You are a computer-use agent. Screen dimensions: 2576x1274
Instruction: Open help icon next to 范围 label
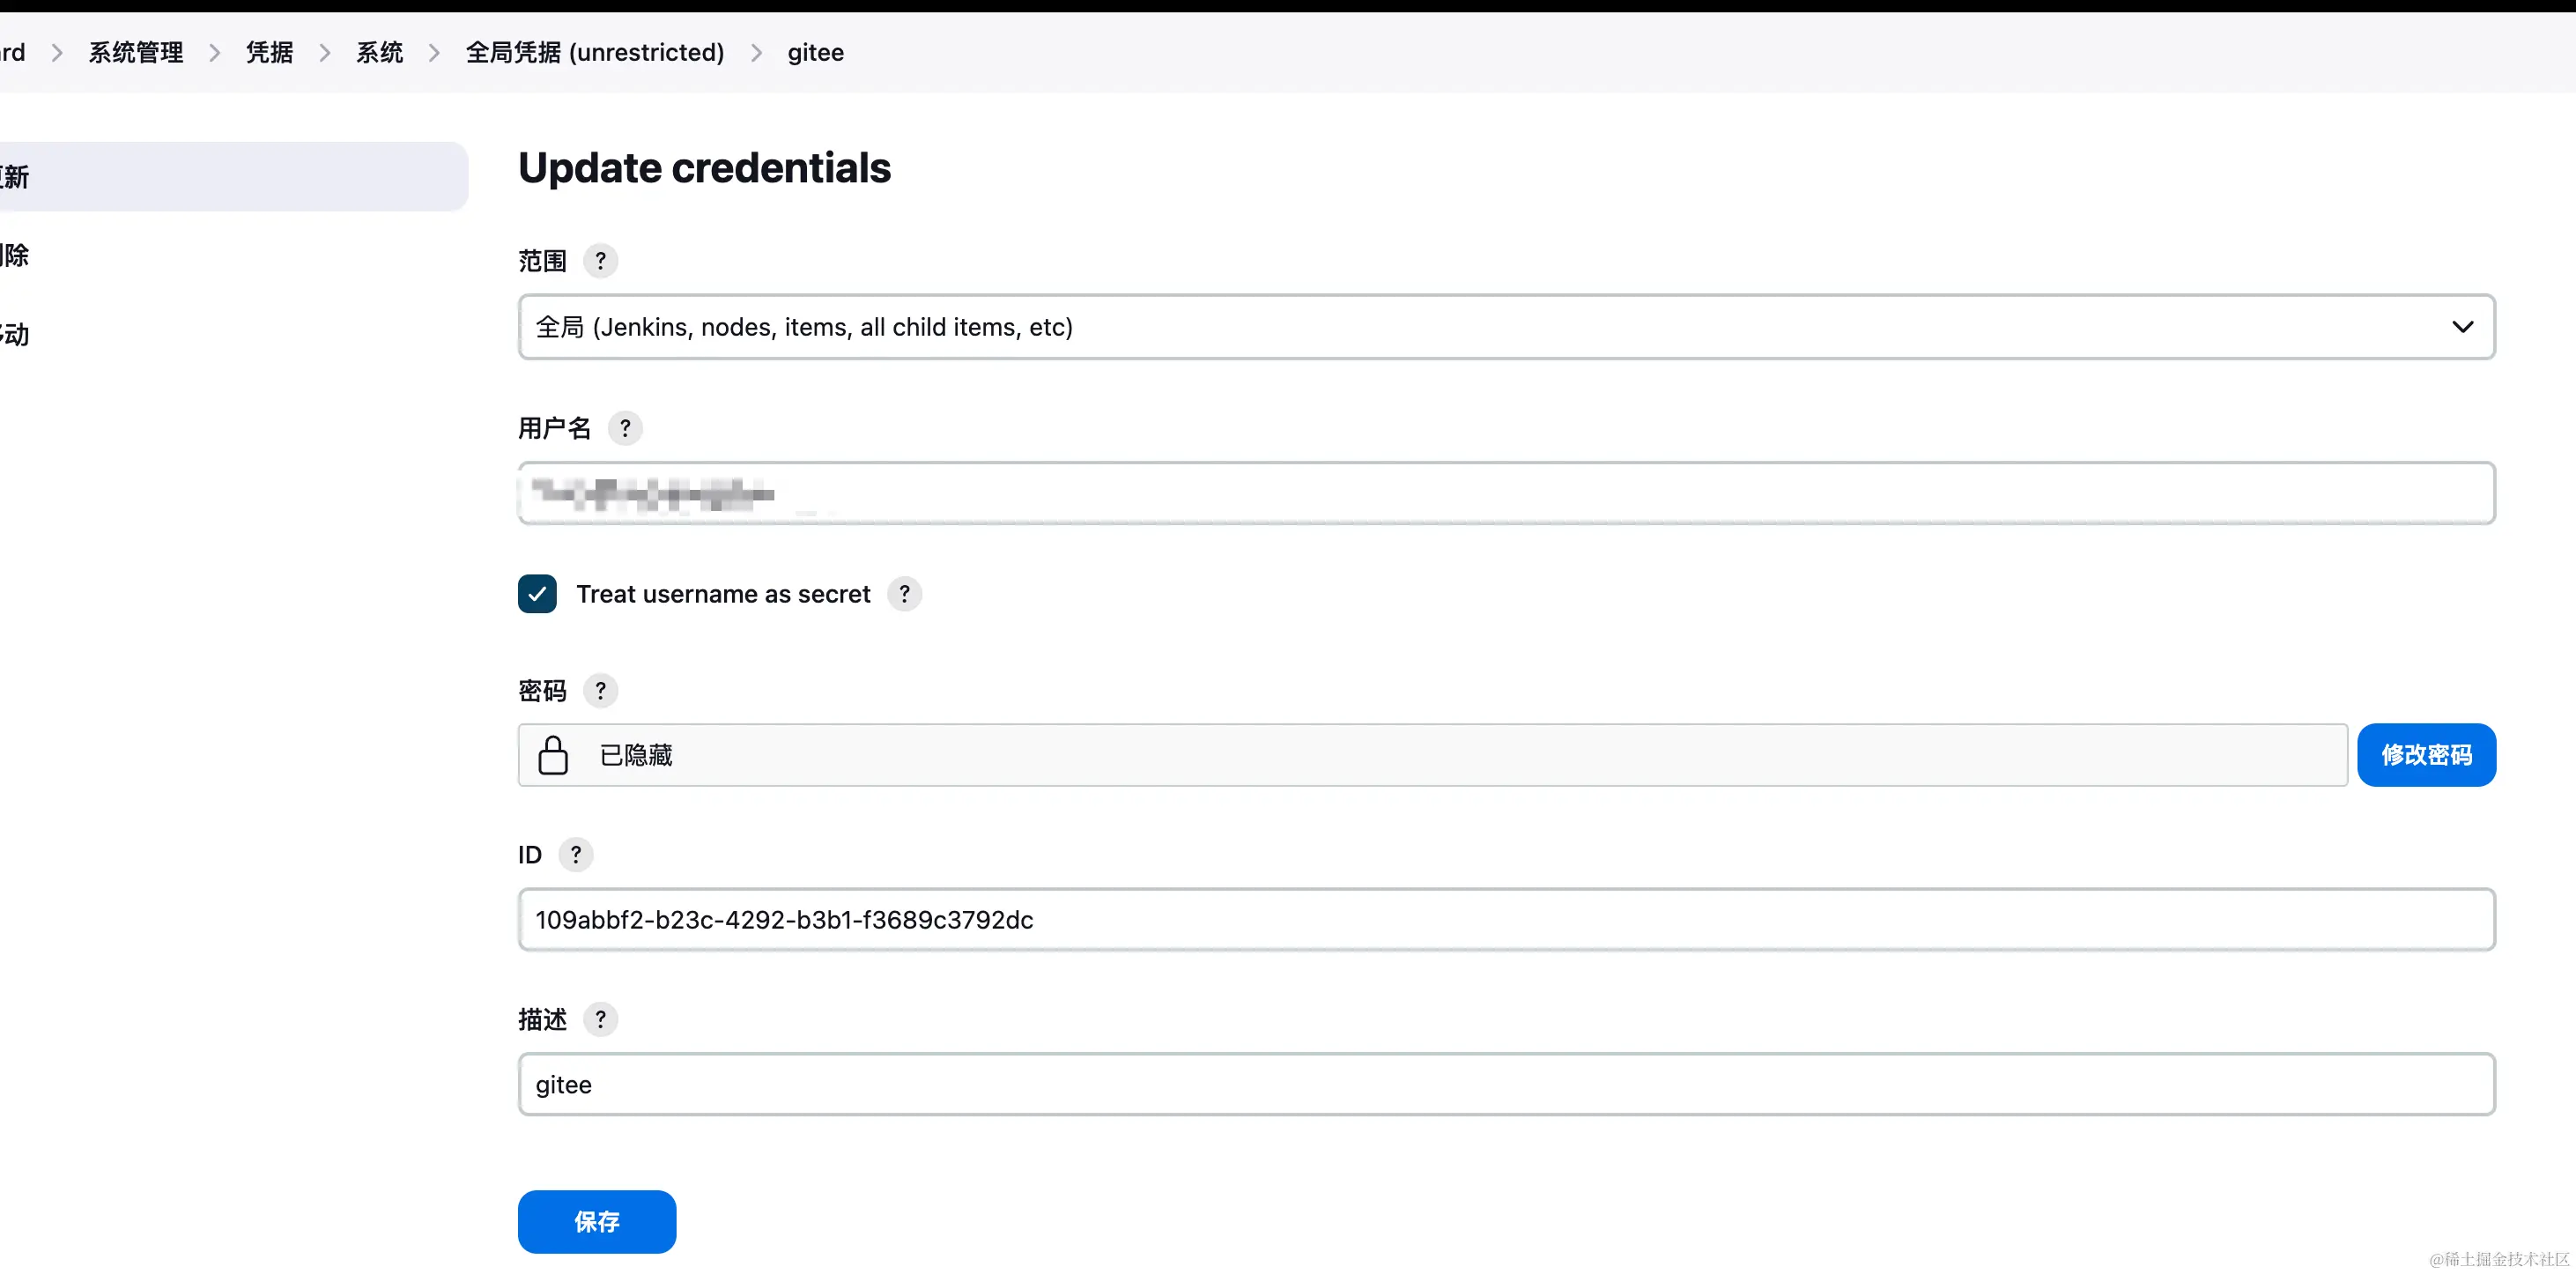(600, 261)
